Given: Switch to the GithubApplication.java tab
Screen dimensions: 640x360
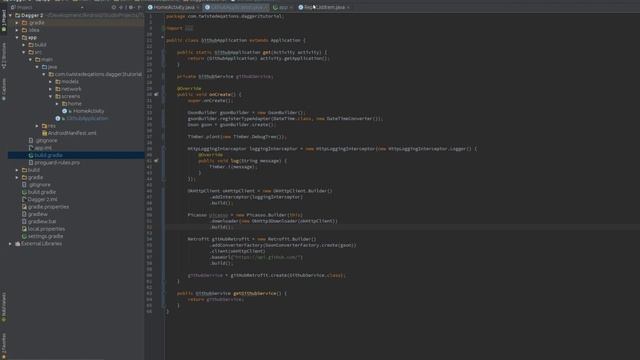Looking at the screenshot, I should click(x=237, y=7).
